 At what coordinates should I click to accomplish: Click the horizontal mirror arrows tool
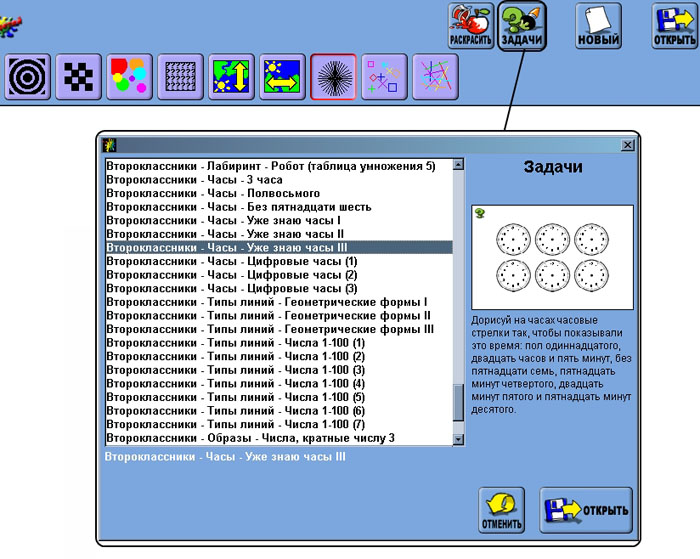coord(283,77)
